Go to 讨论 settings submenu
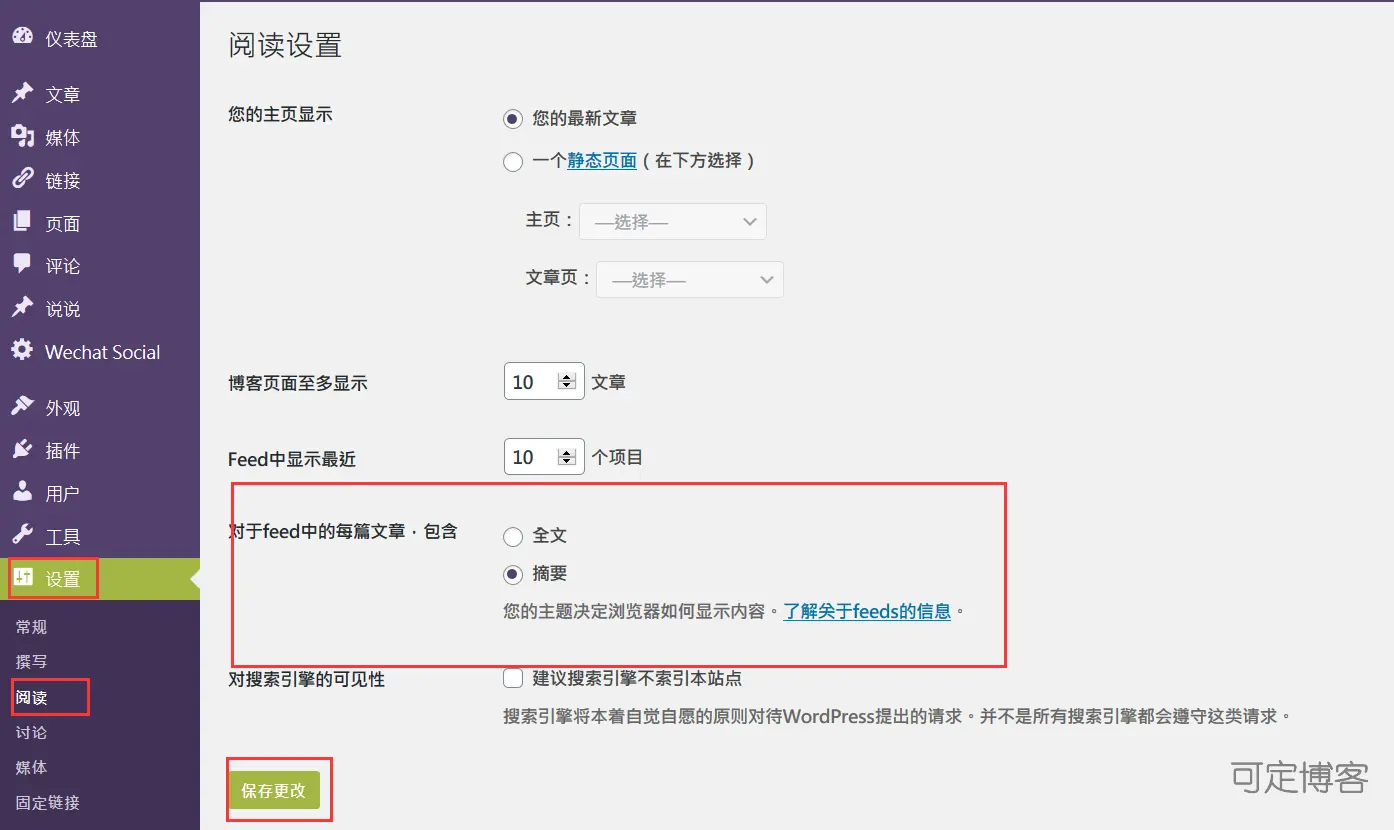Viewport: 1394px width, 830px height. 31,732
